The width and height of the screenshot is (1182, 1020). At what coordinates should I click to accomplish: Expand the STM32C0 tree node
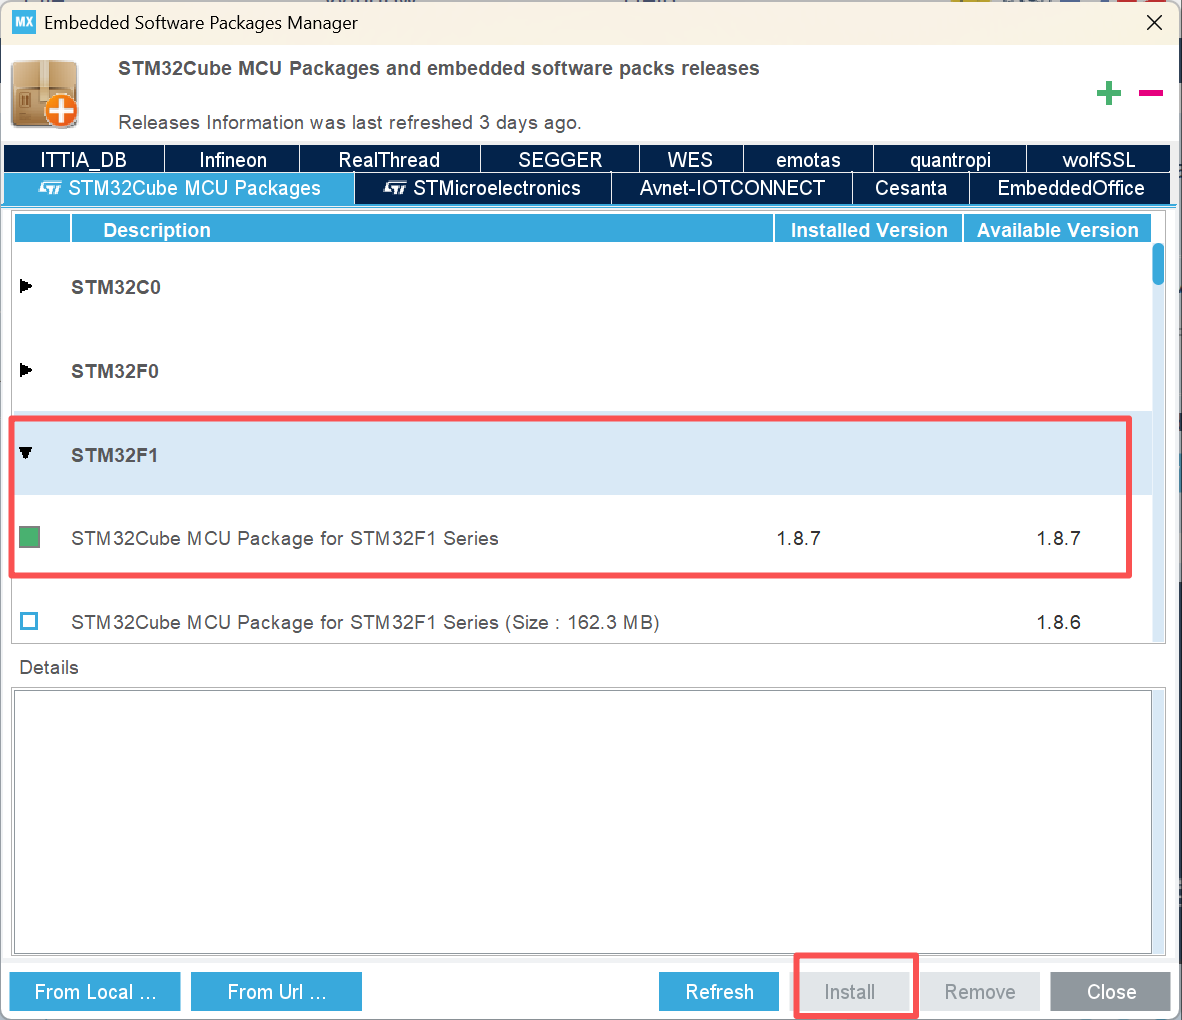pos(26,286)
